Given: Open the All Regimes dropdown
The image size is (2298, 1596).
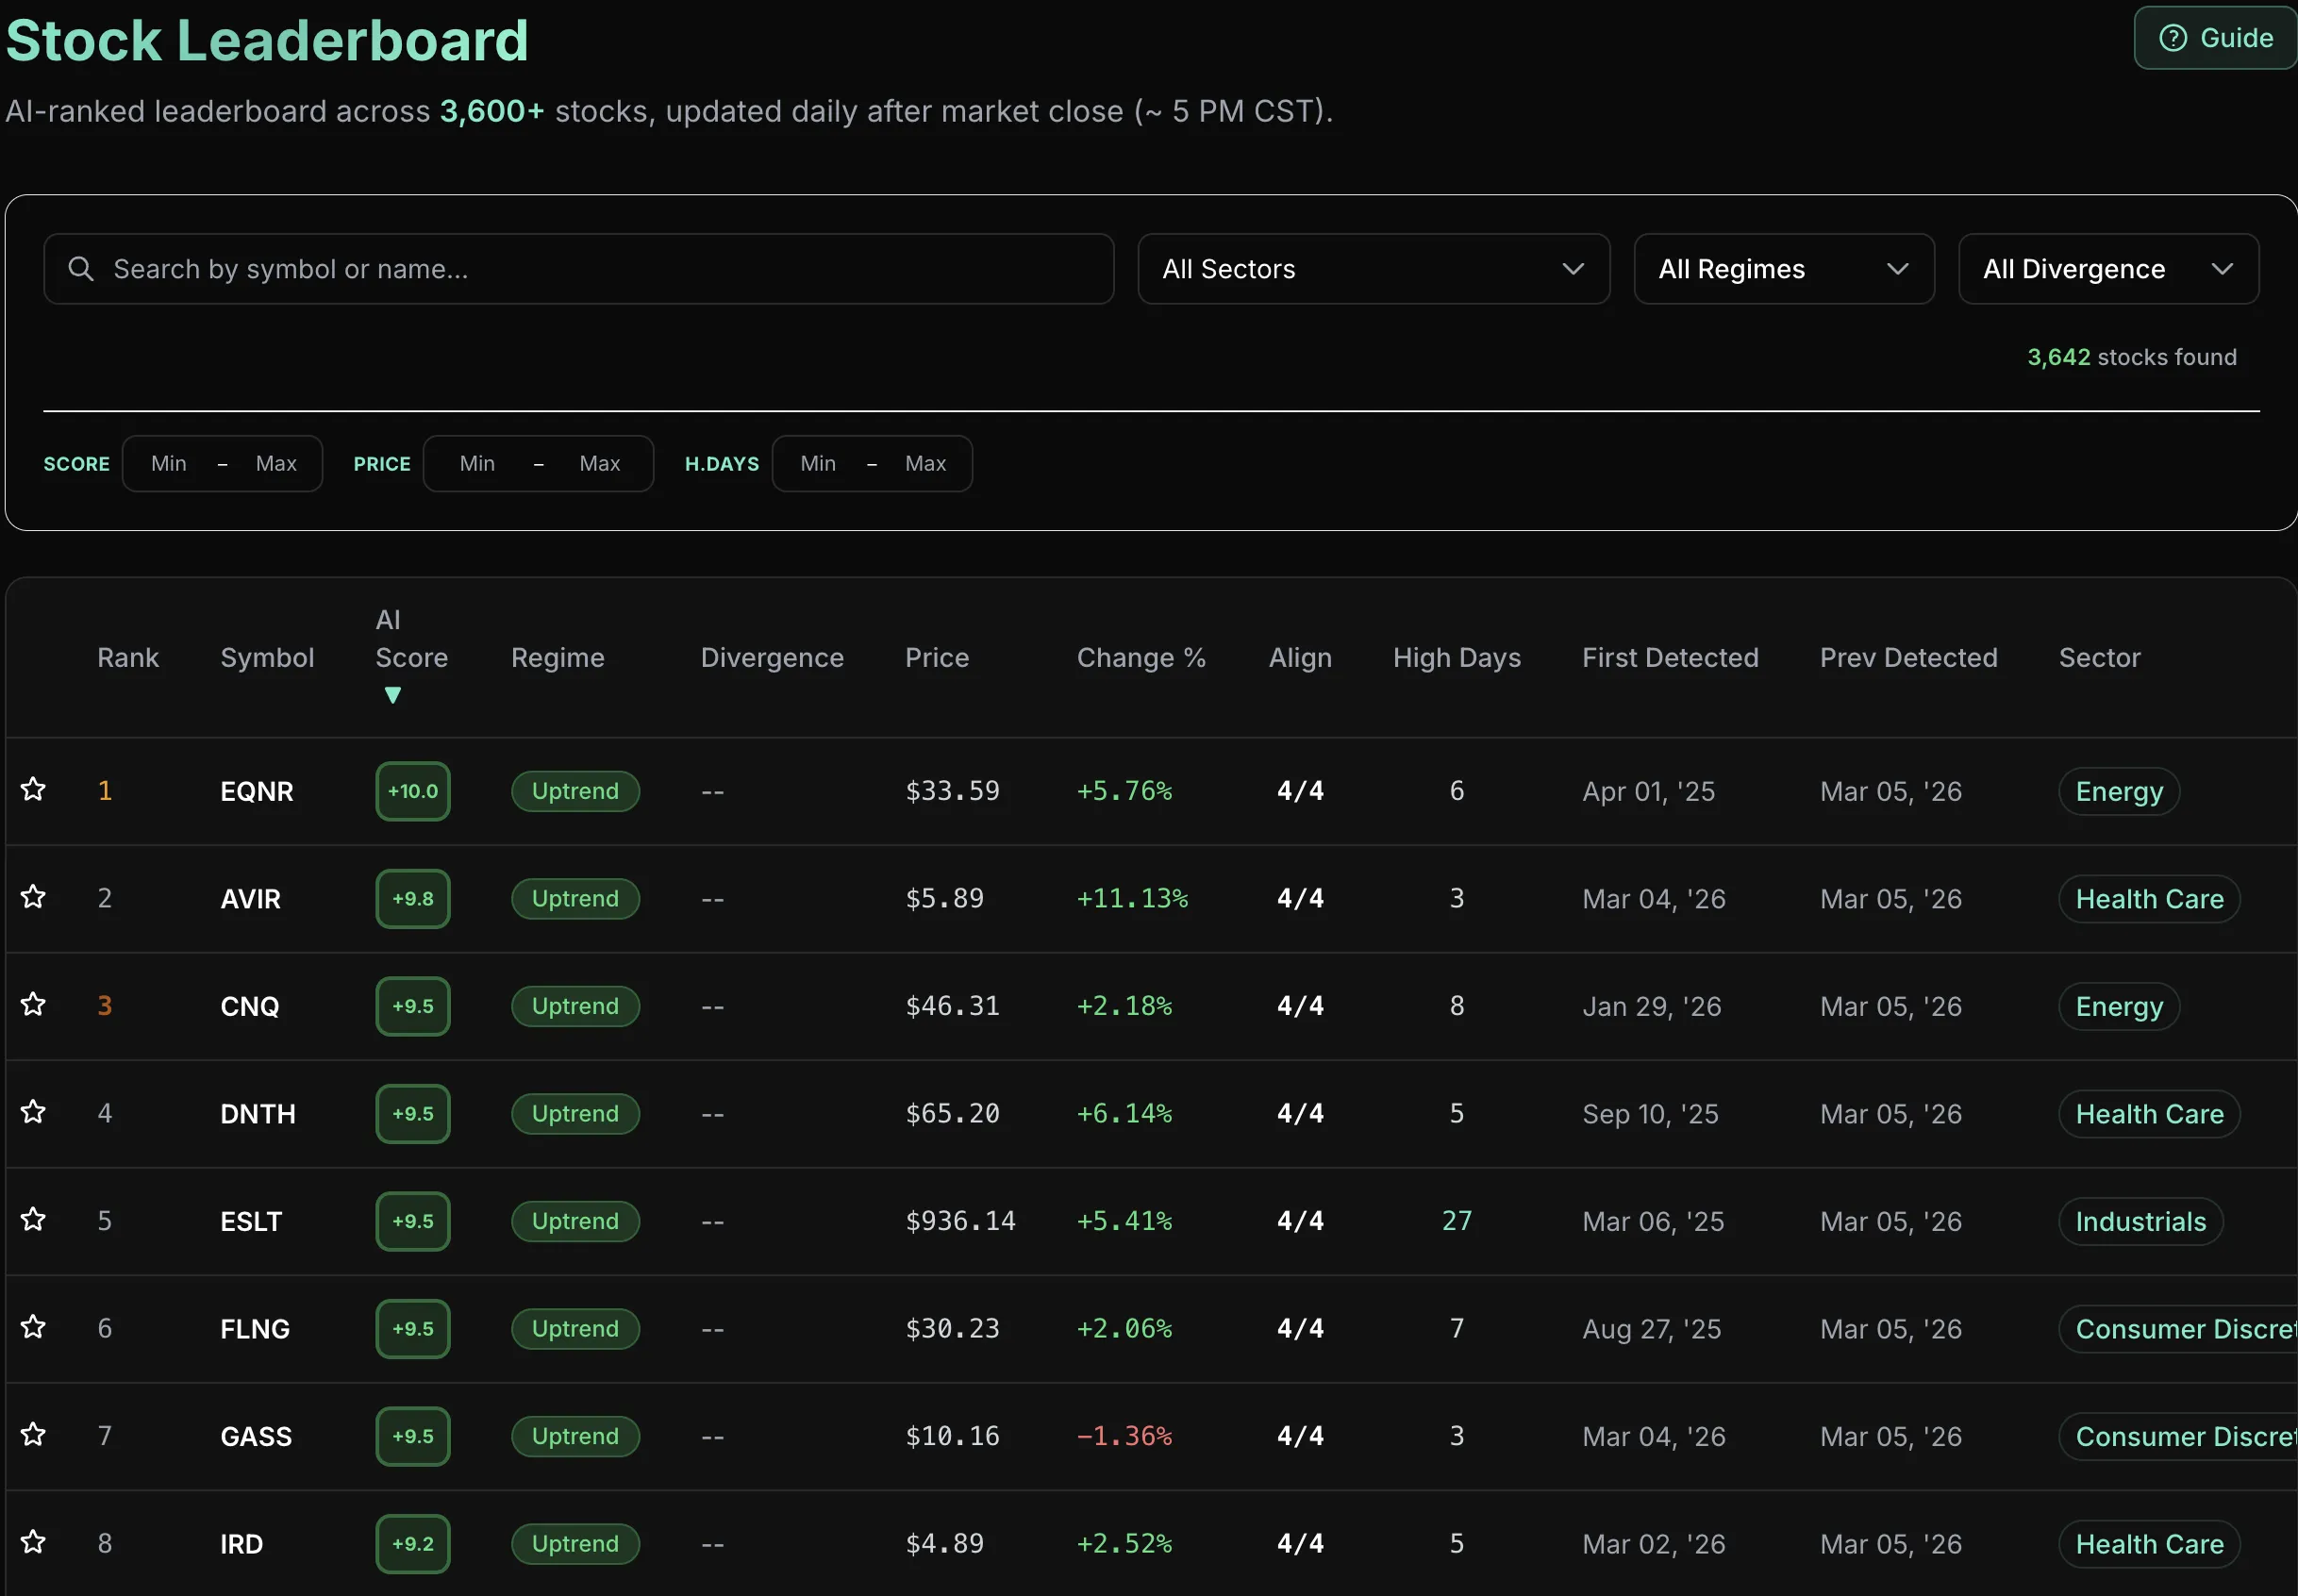Looking at the screenshot, I should click(1784, 269).
